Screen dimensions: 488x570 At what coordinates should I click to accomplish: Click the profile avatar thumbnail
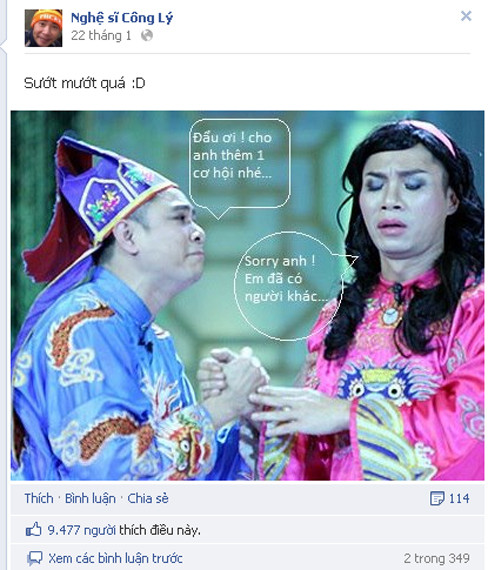[x=43, y=28]
